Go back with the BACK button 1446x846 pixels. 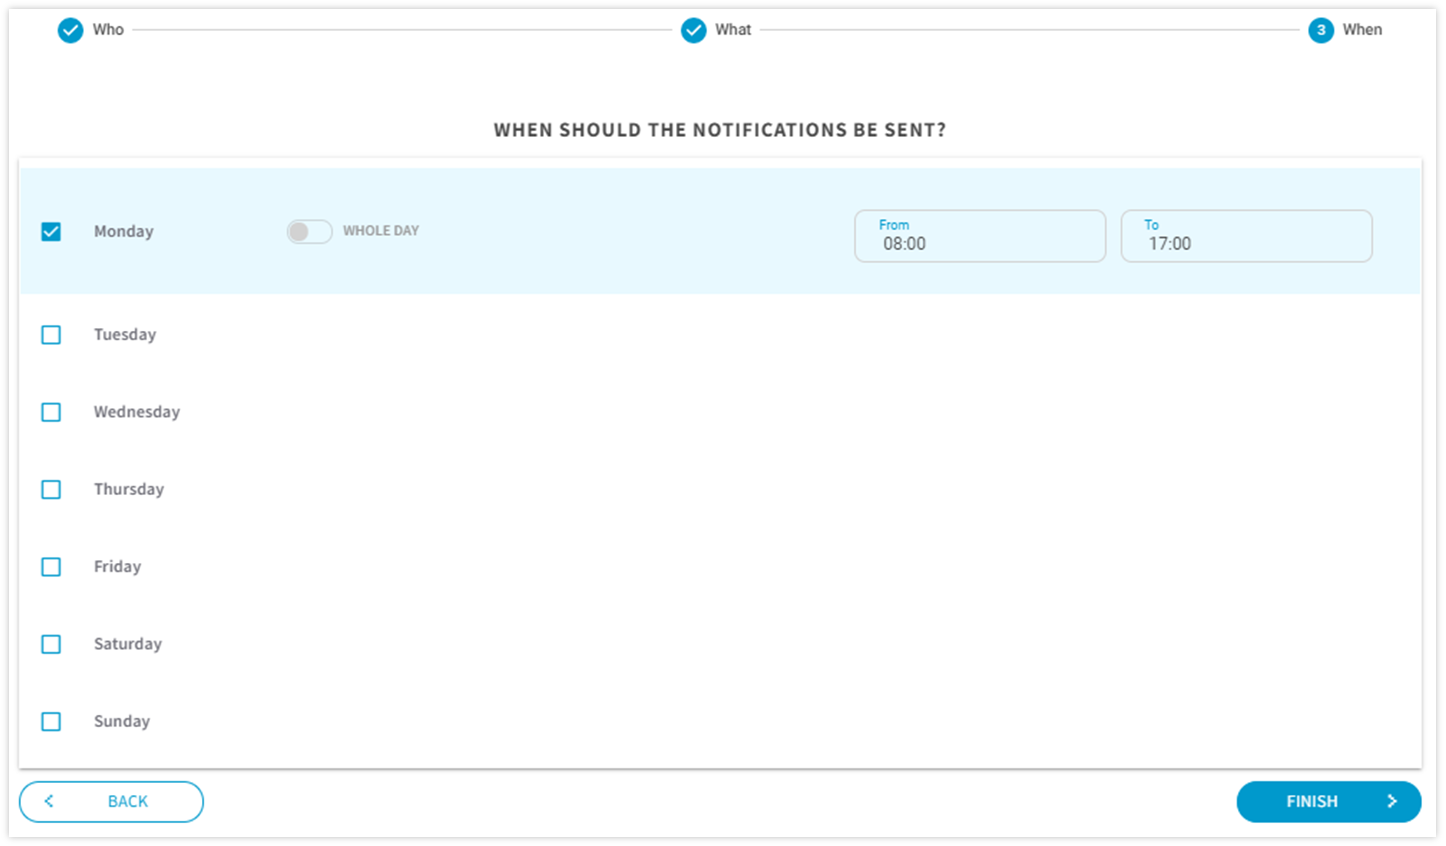click(111, 802)
